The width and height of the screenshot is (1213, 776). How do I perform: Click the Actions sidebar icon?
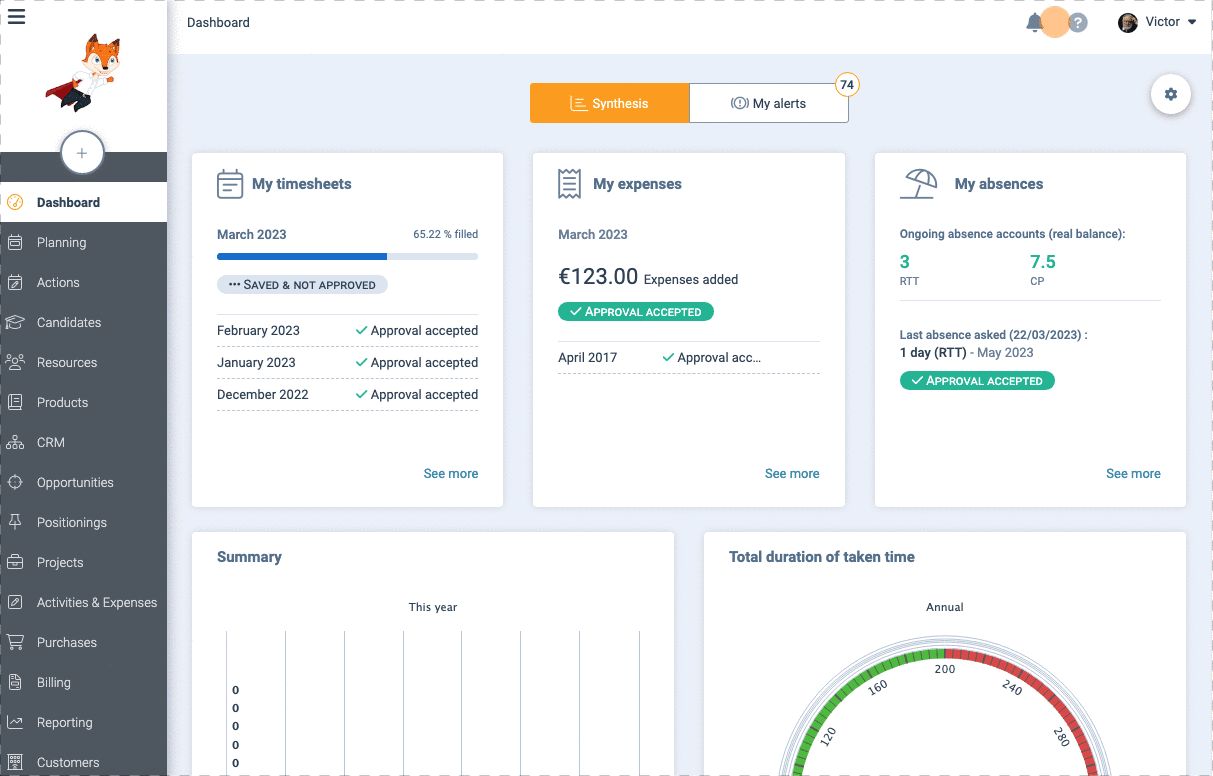pyautogui.click(x=15, y=282)
